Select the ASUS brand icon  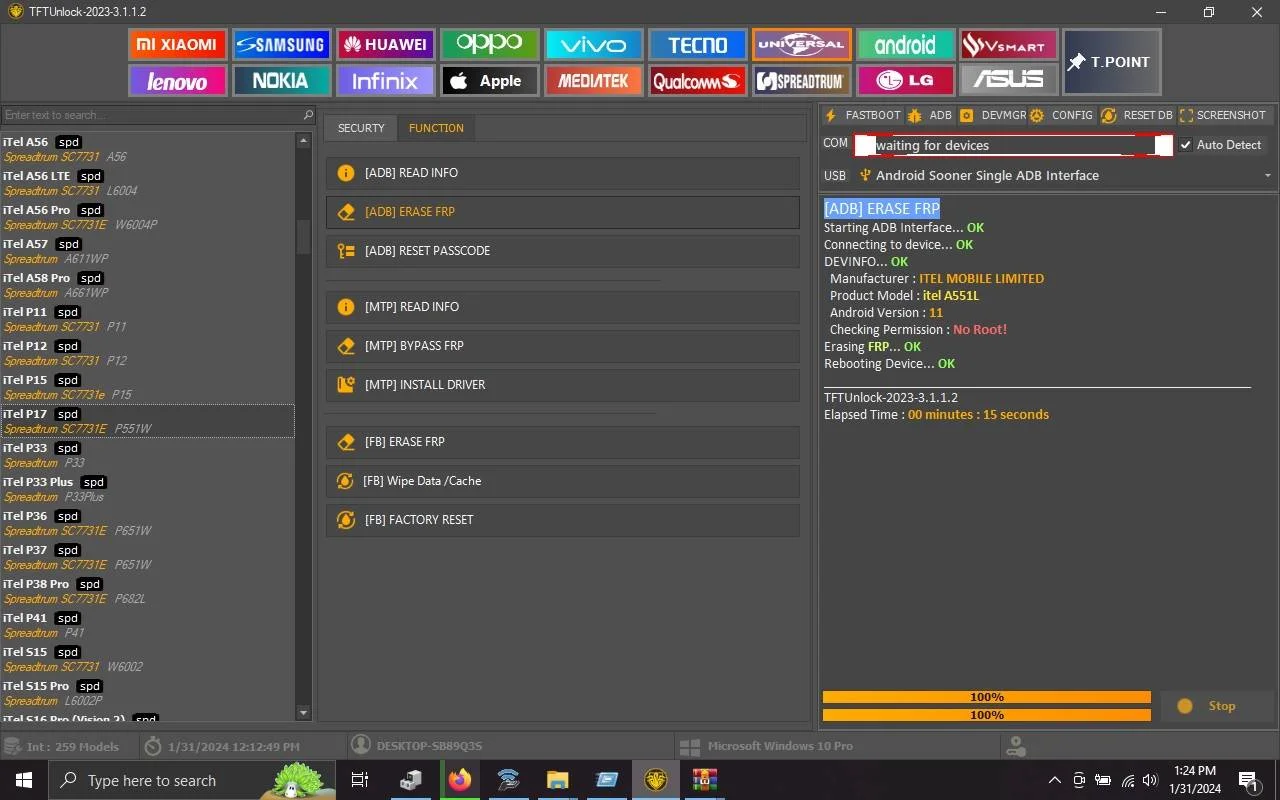[x=1009, y=81]
